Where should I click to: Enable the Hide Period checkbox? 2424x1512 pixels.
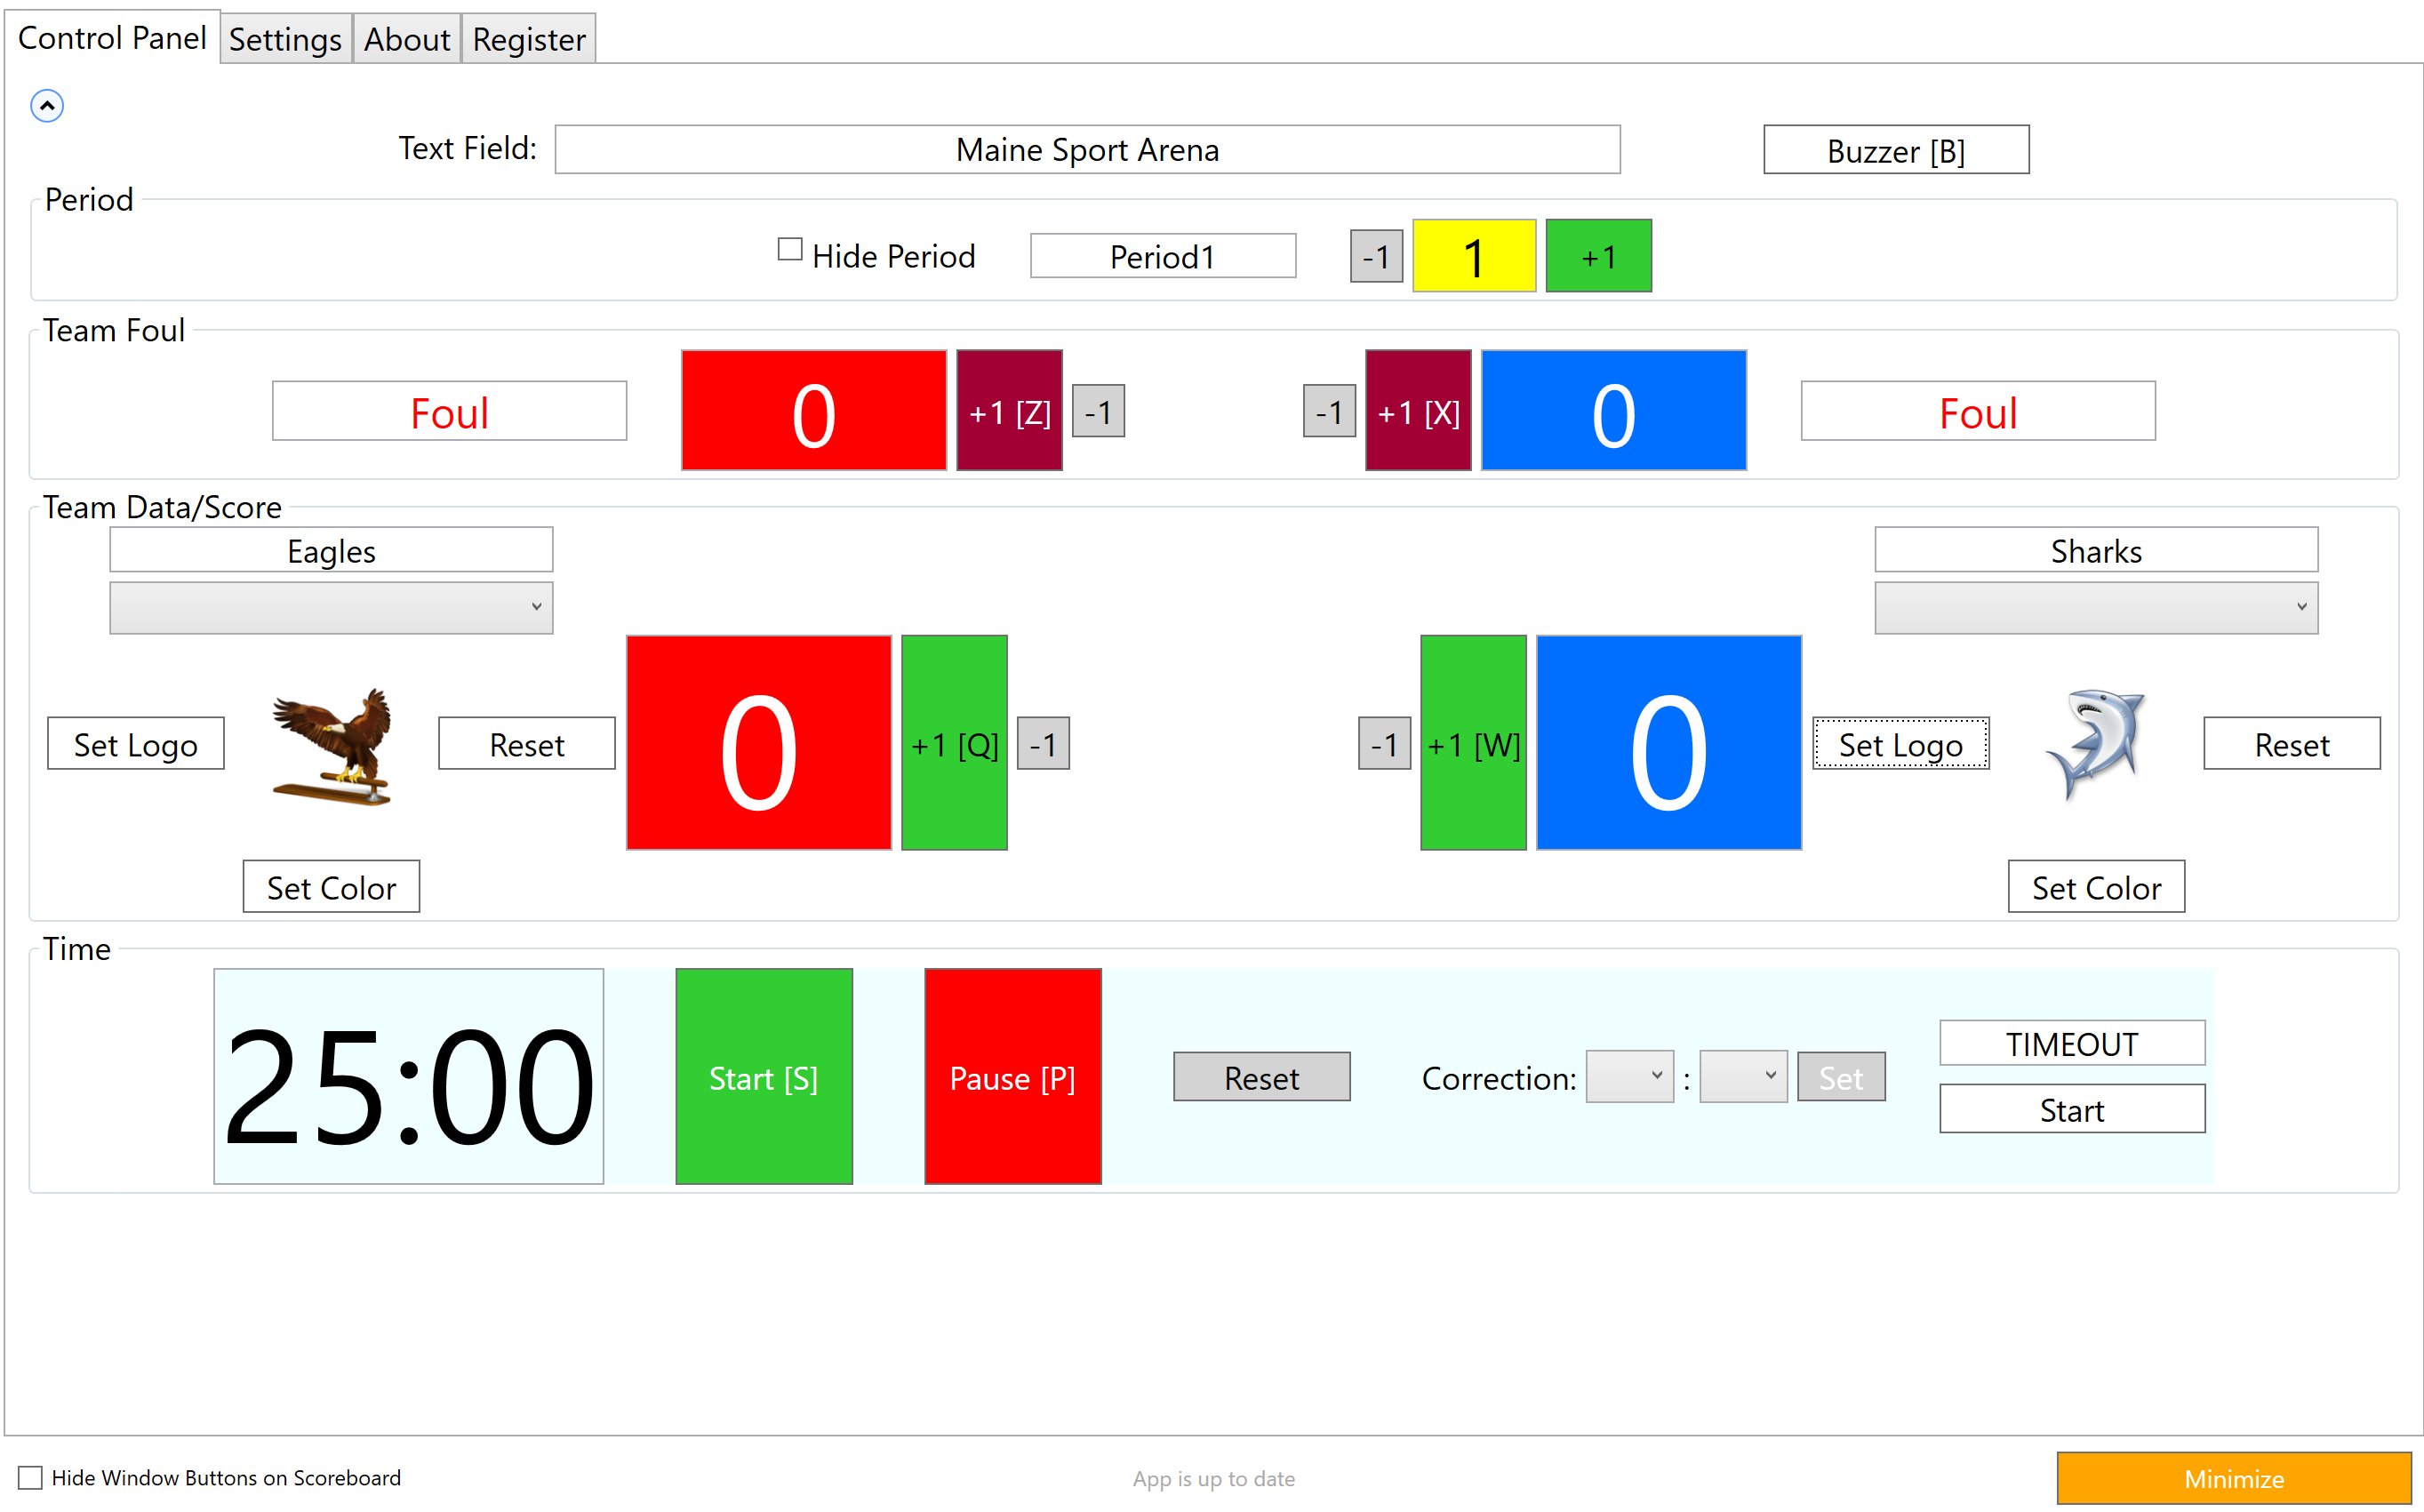pyautogui.click(x=789, y=249)
